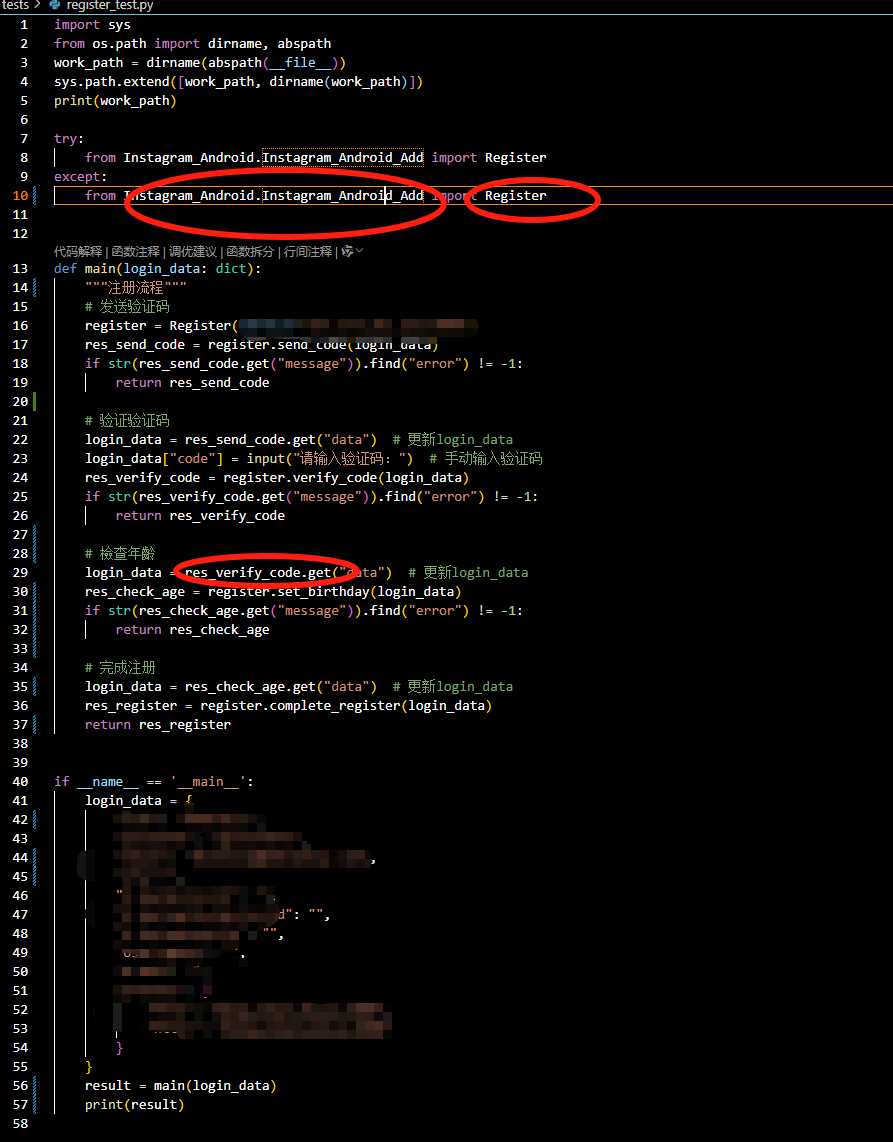Click the '# 发送验证码' comment
Image resolution: width=893 pixels, height=1142 pixels.
pos(127,307)
